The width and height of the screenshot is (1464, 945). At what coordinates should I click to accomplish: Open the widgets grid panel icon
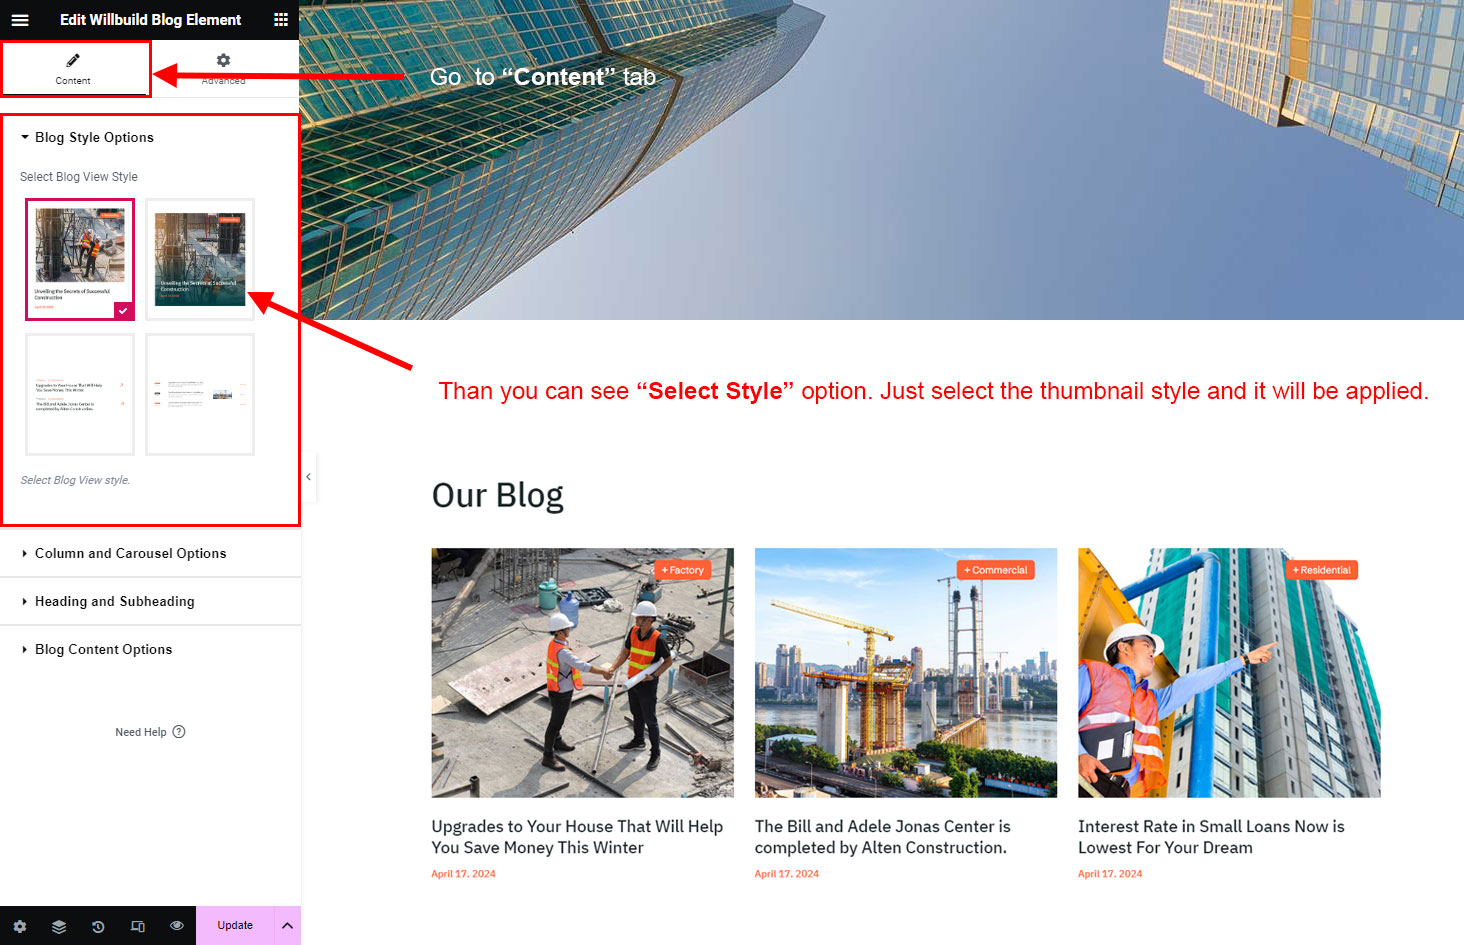pyautogui.click(x=281, y=20)
